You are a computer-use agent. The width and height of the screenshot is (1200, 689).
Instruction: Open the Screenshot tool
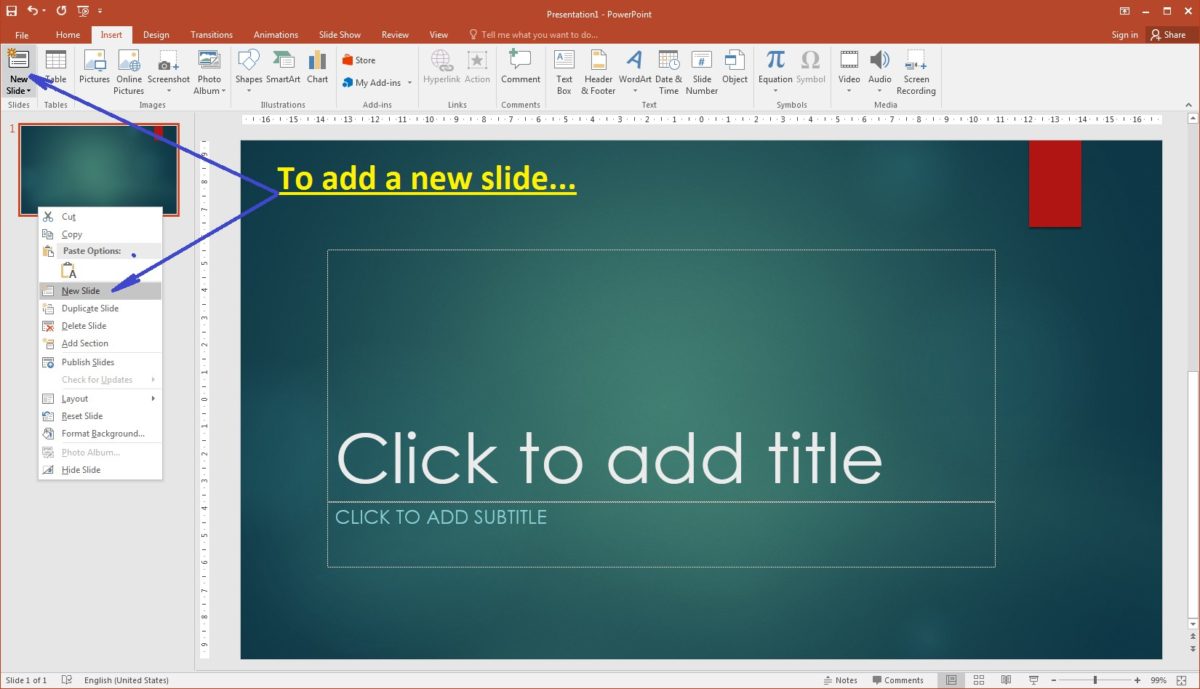pyautogui.click(x=168, y=68)
